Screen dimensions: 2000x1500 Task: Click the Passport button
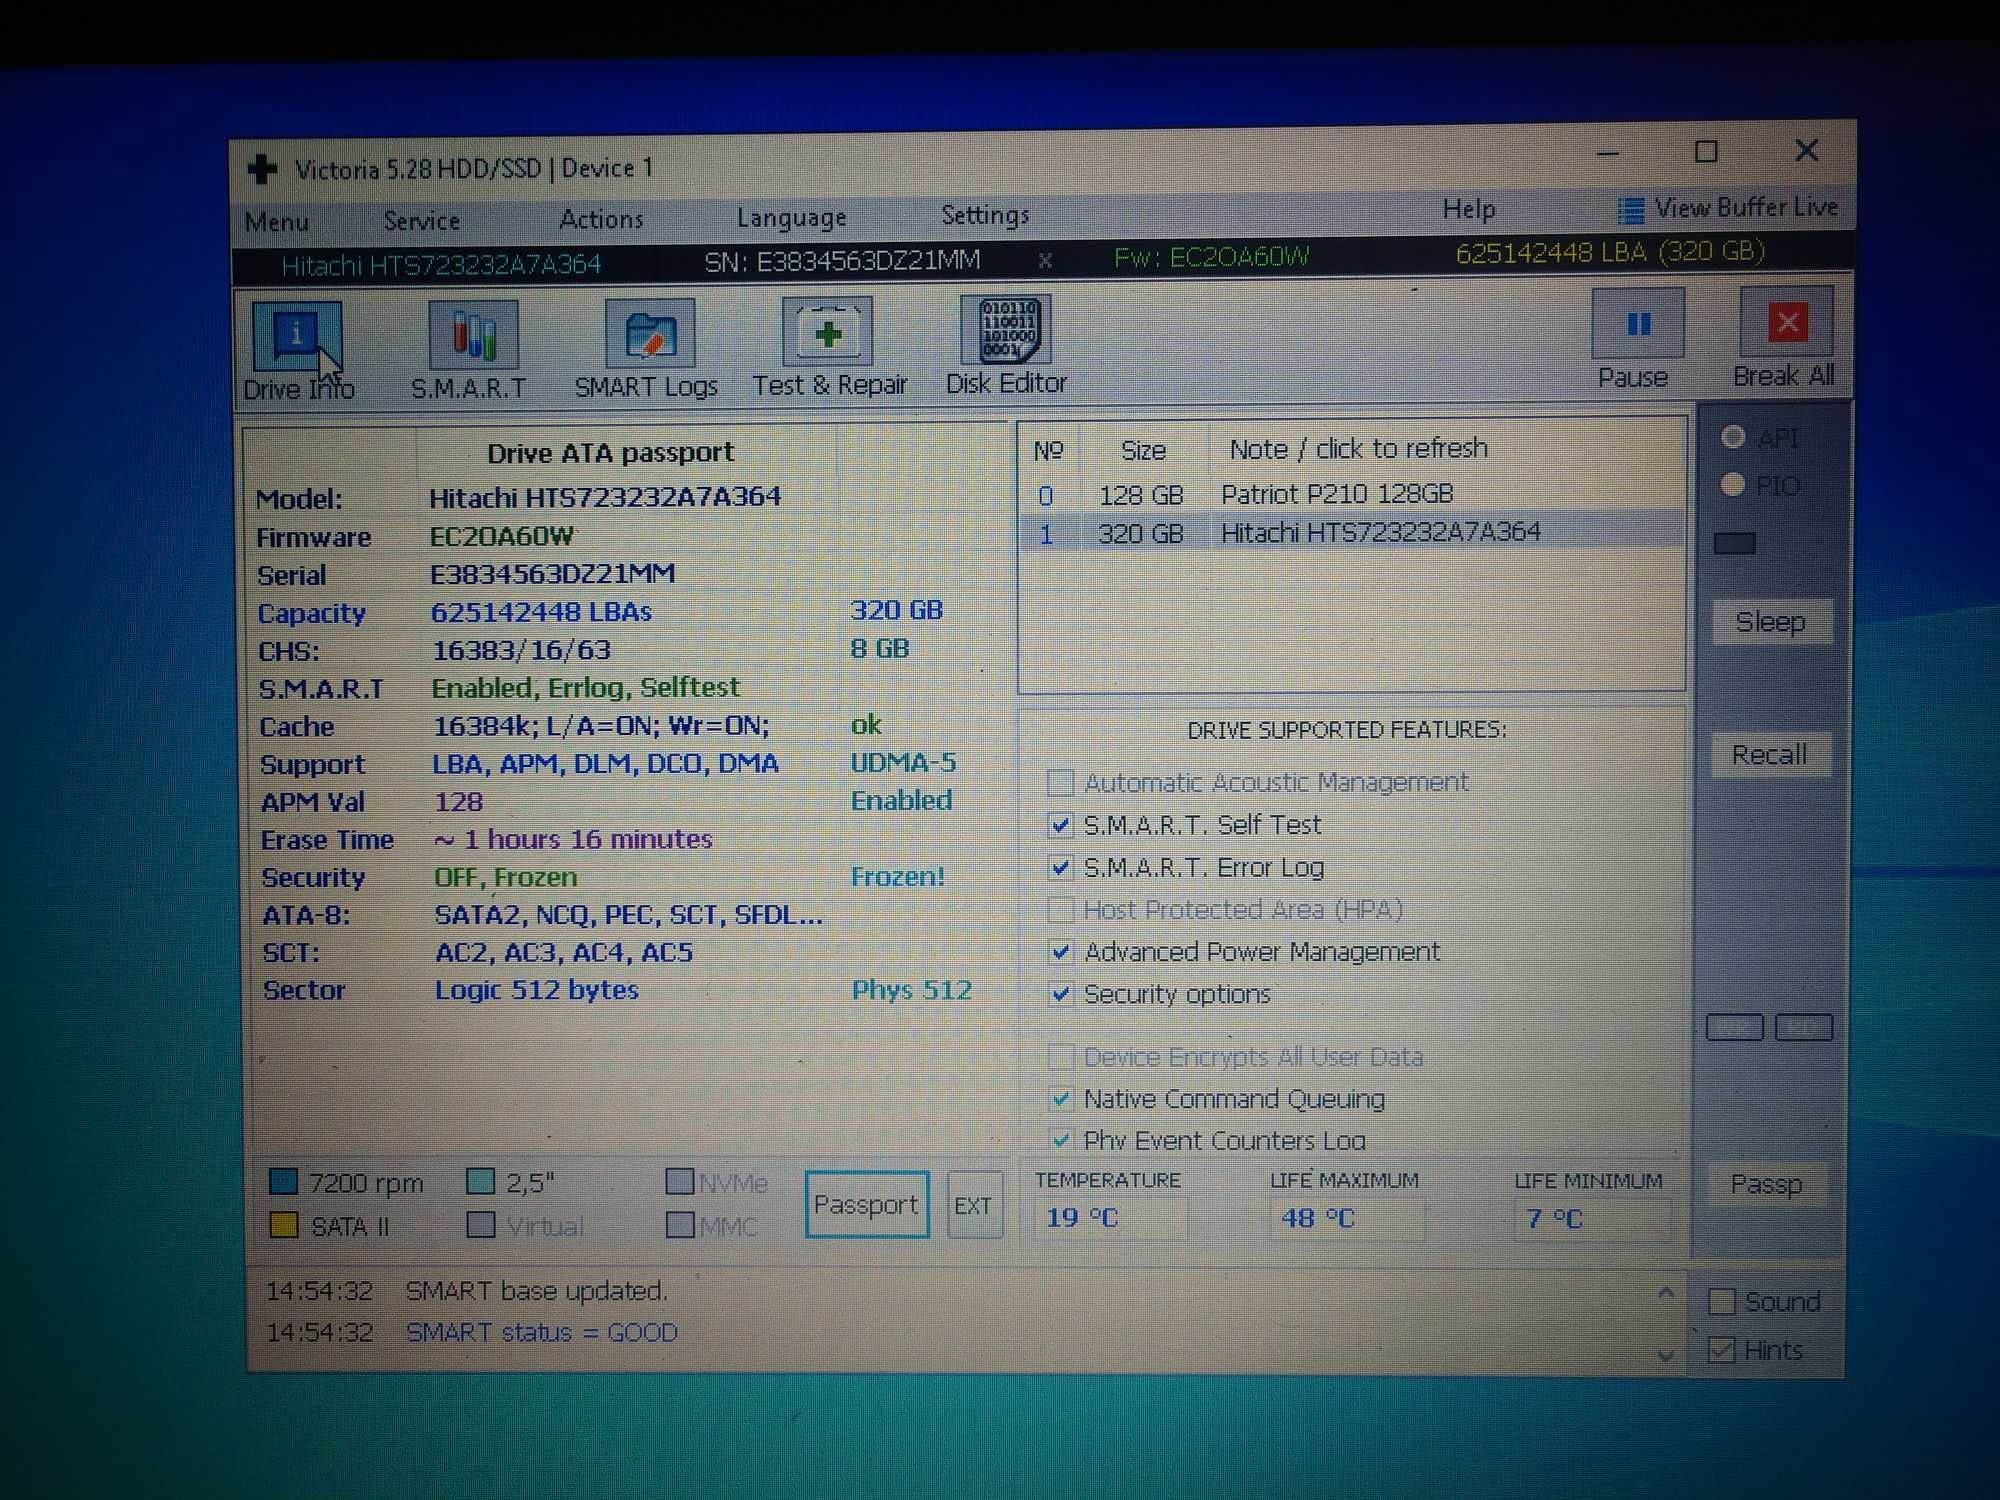(x=867, y=1205)
